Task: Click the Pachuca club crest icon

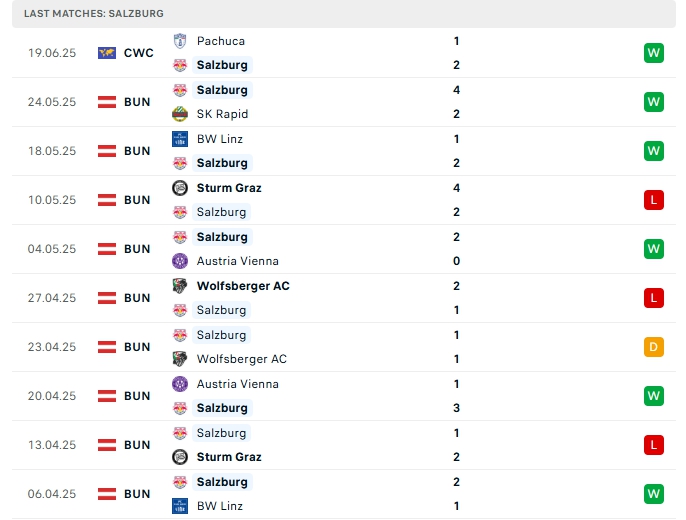Action: click(180, 41)
